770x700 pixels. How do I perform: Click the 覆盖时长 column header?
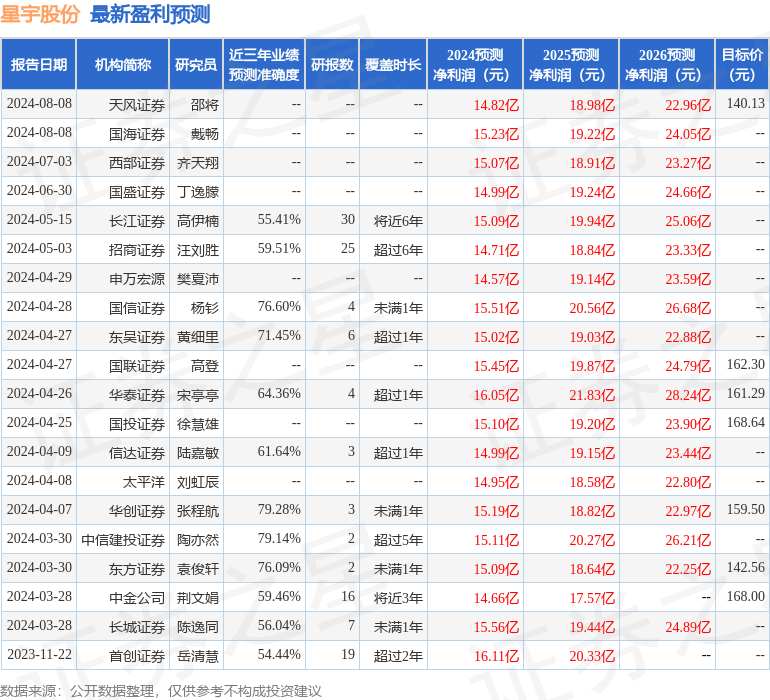coord(393,65)
